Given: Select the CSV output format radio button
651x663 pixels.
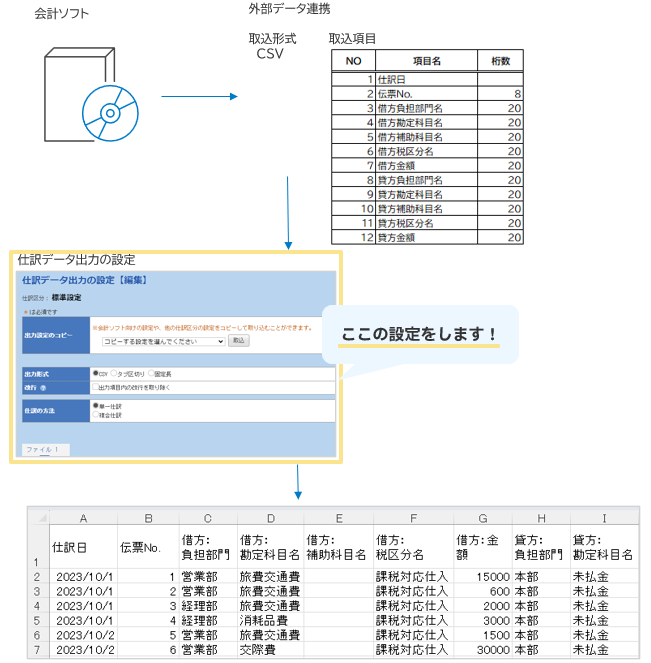Looking at the screenshot, I should pyautogui.click(x=95, y=373).
